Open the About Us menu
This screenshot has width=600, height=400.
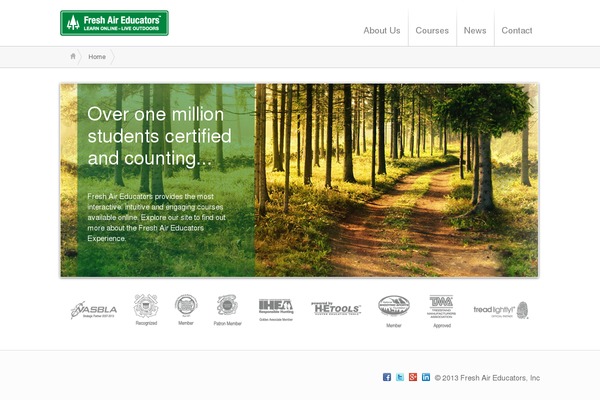382,31
